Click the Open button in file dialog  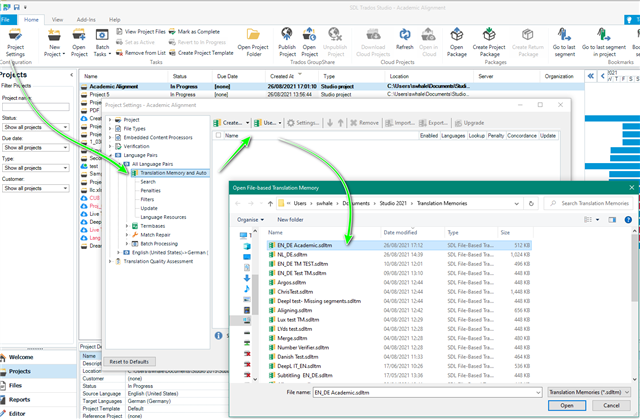(x=567, y=406)
